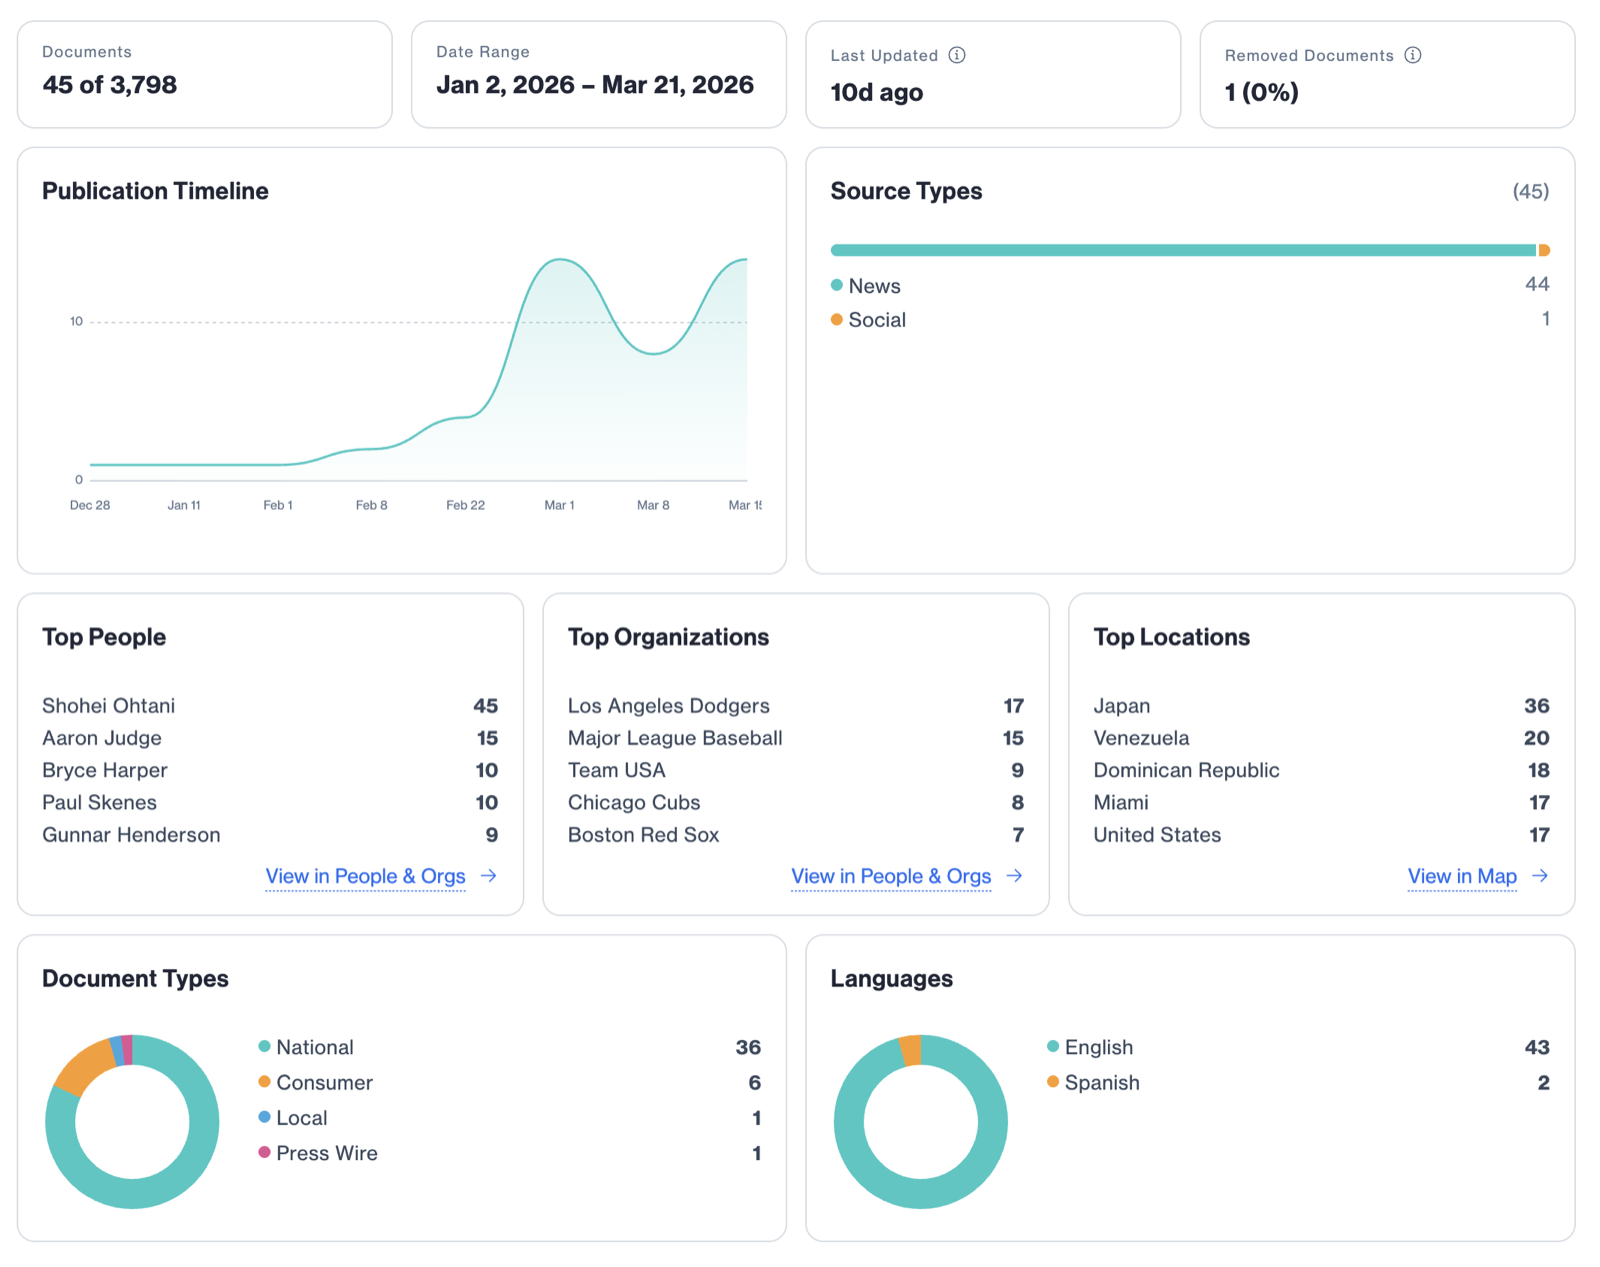Click the Spanish orange legend dot

[1053, 1082]
